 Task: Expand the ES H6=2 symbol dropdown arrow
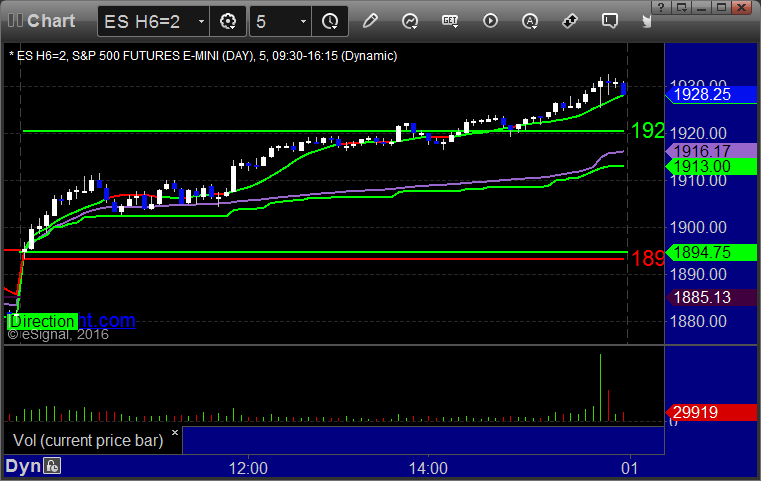201,21
